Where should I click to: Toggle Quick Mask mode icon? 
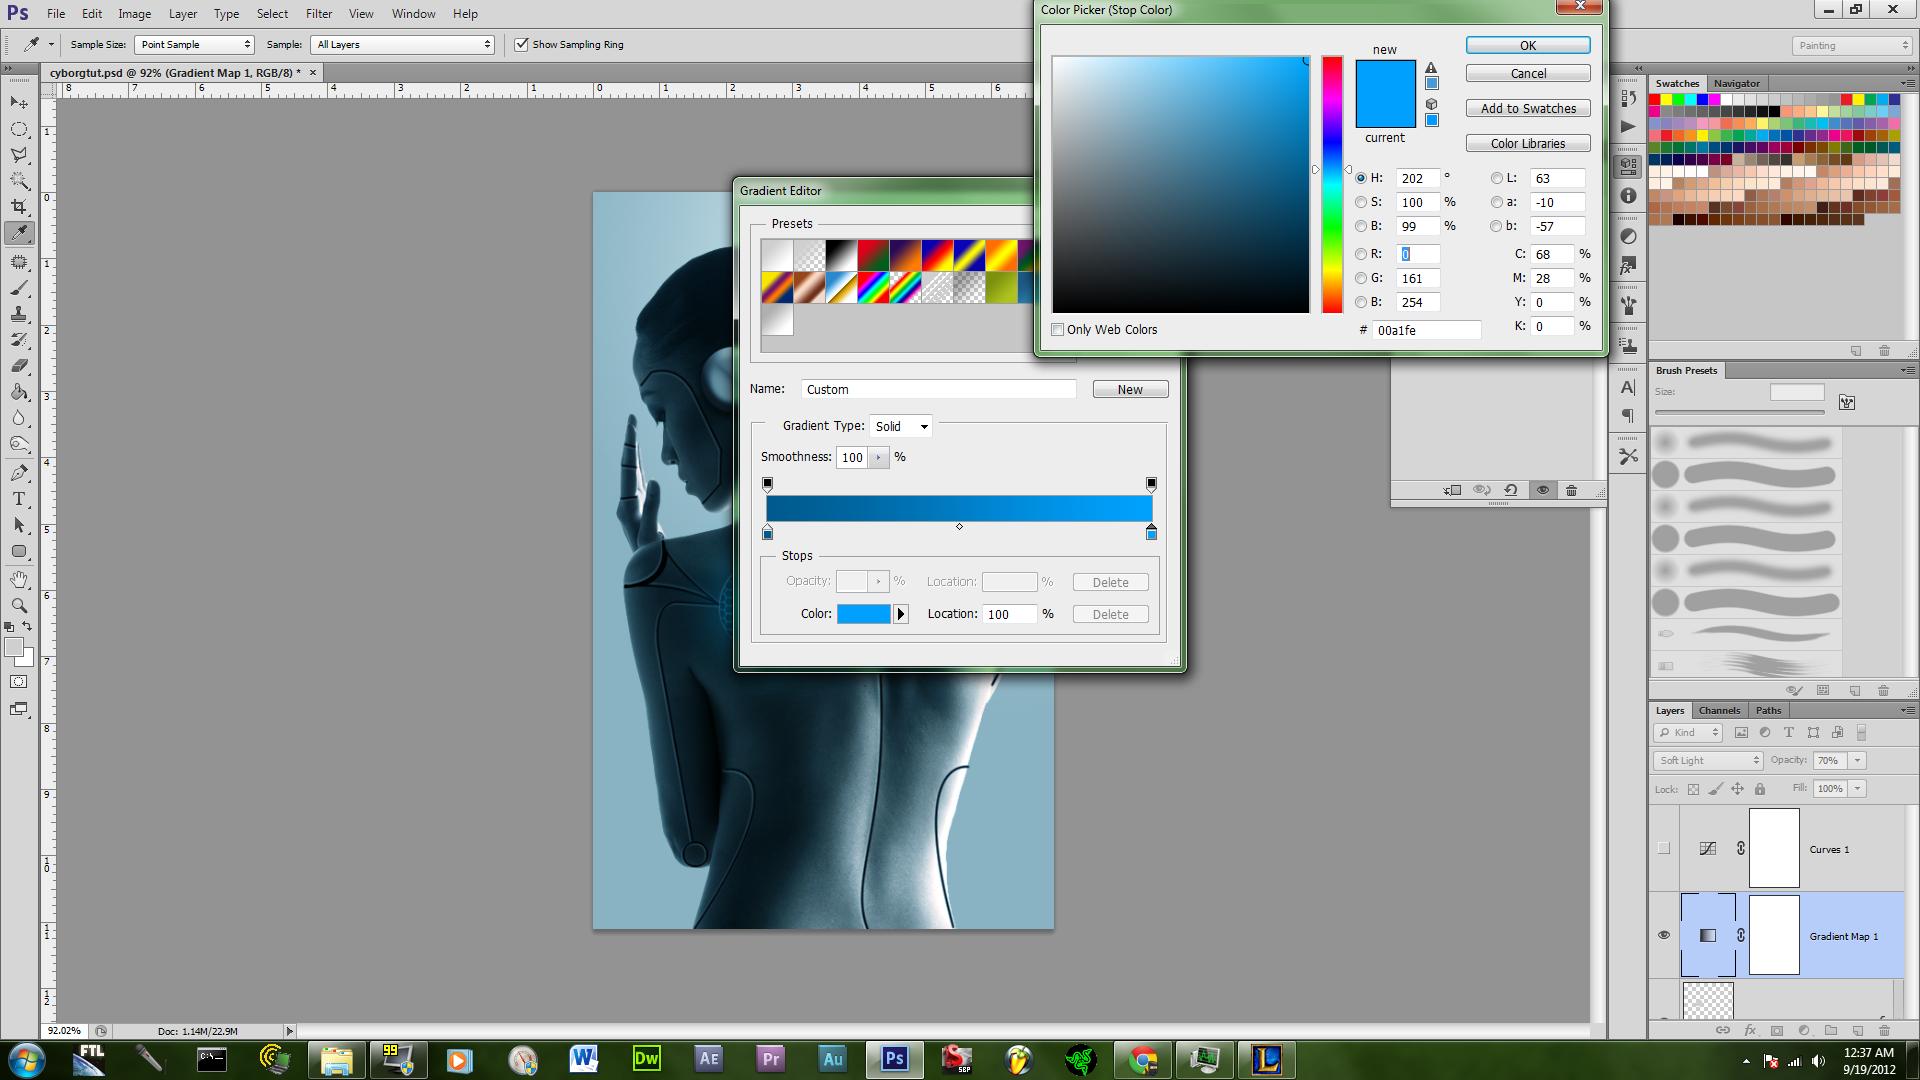point(19,682)
